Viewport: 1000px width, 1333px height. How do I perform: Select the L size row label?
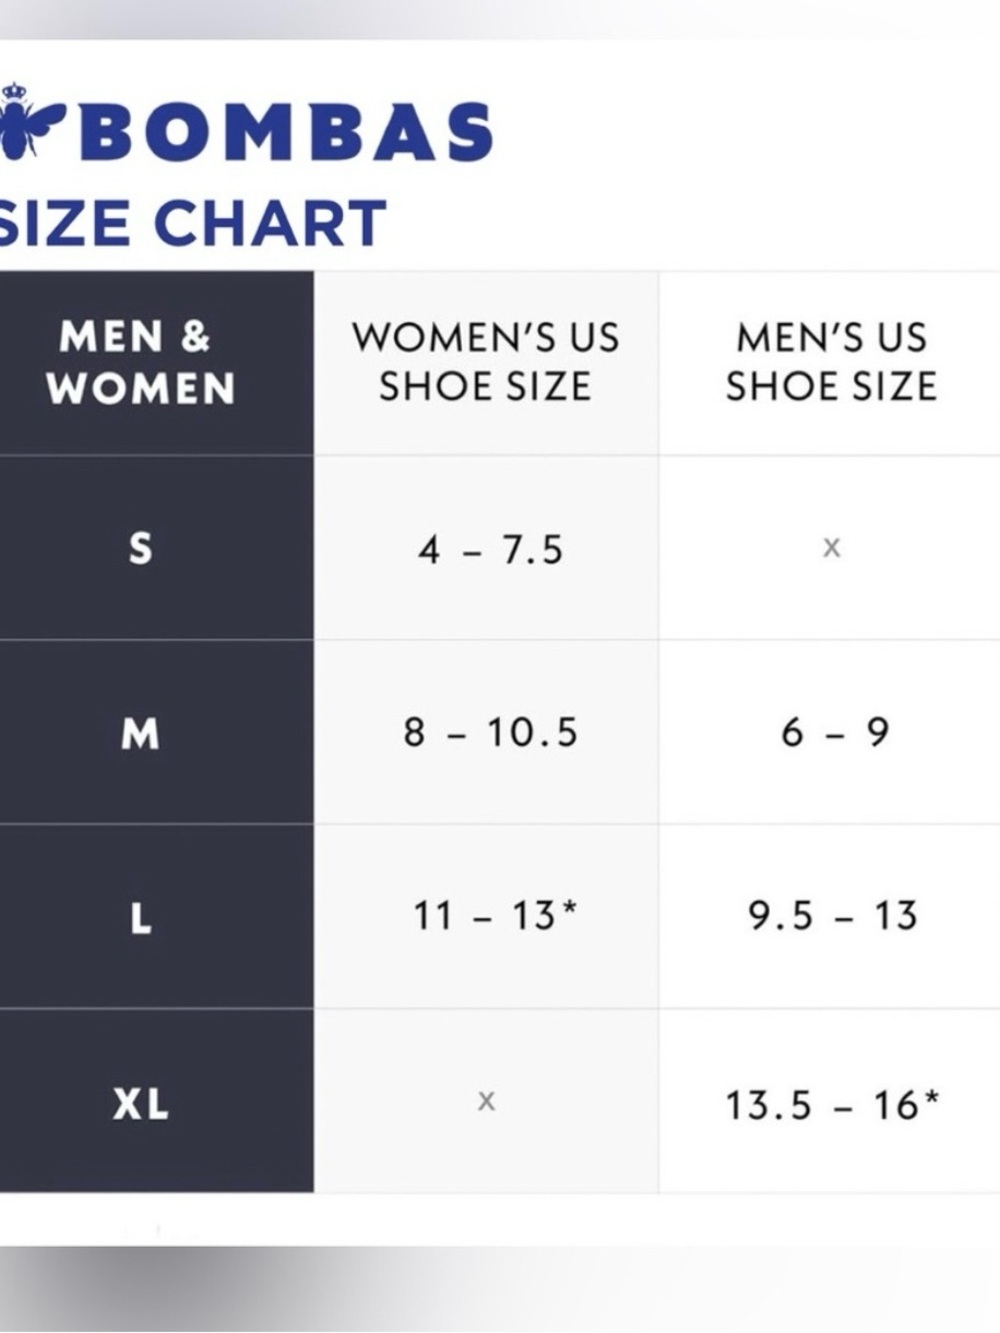pos(141,917)
